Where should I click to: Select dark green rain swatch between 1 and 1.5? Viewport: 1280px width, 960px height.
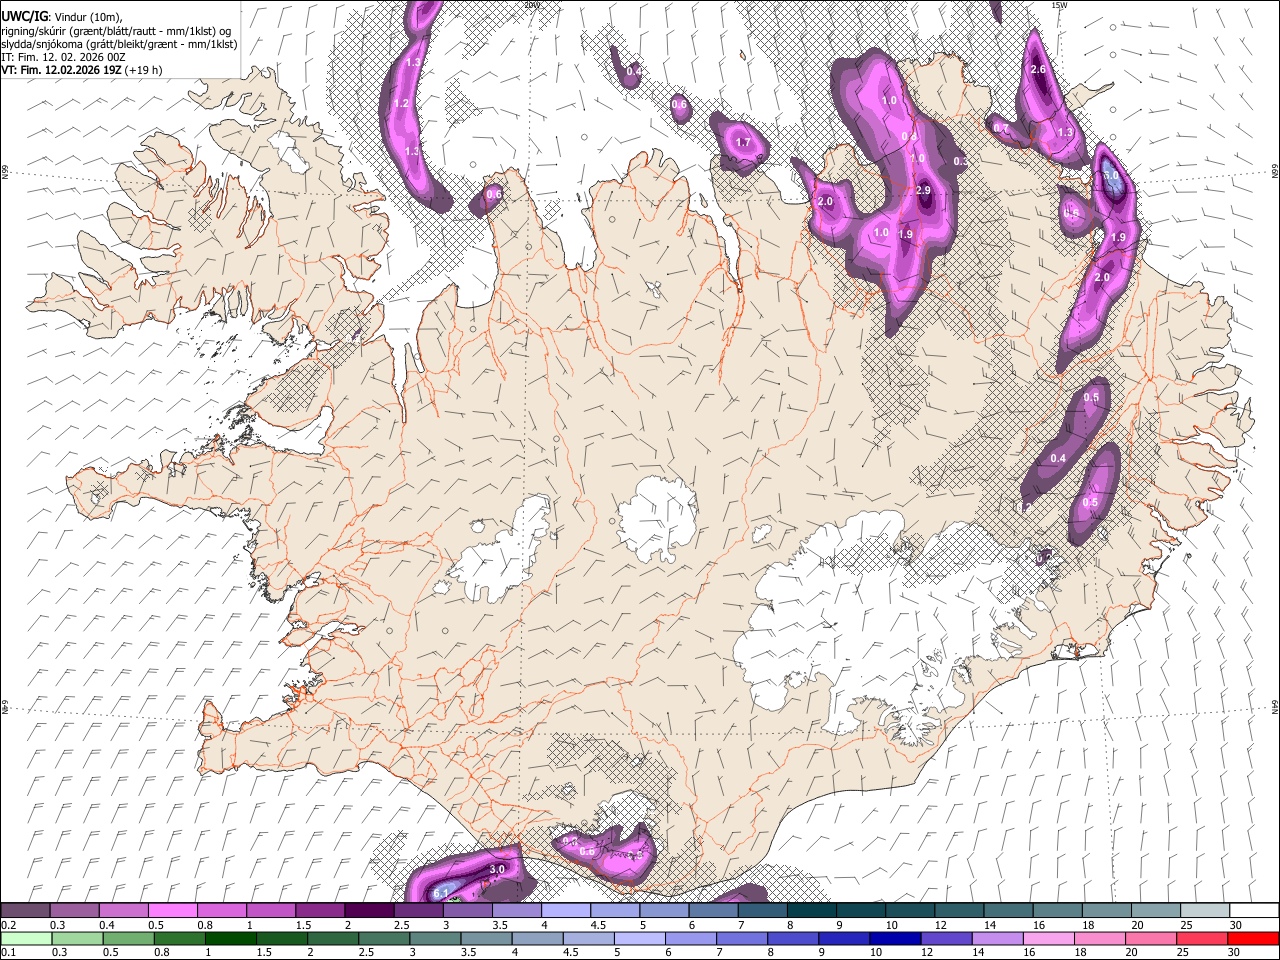point(231,938)
